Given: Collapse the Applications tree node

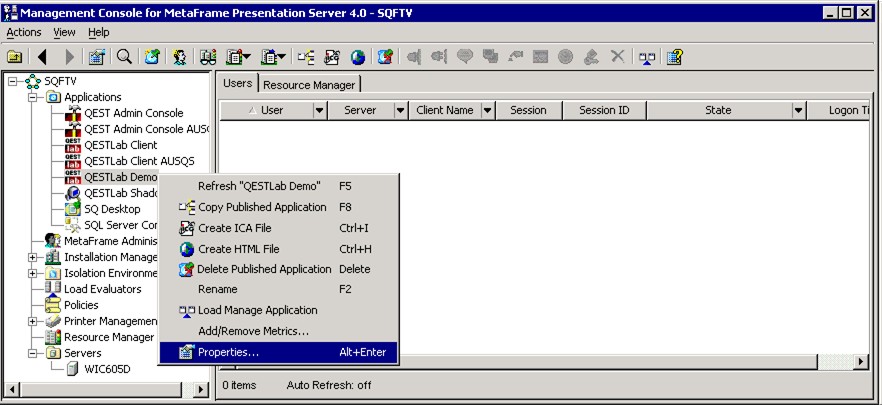Looking at the screenshot, I should pyautogui.click(x=33, y=97).
